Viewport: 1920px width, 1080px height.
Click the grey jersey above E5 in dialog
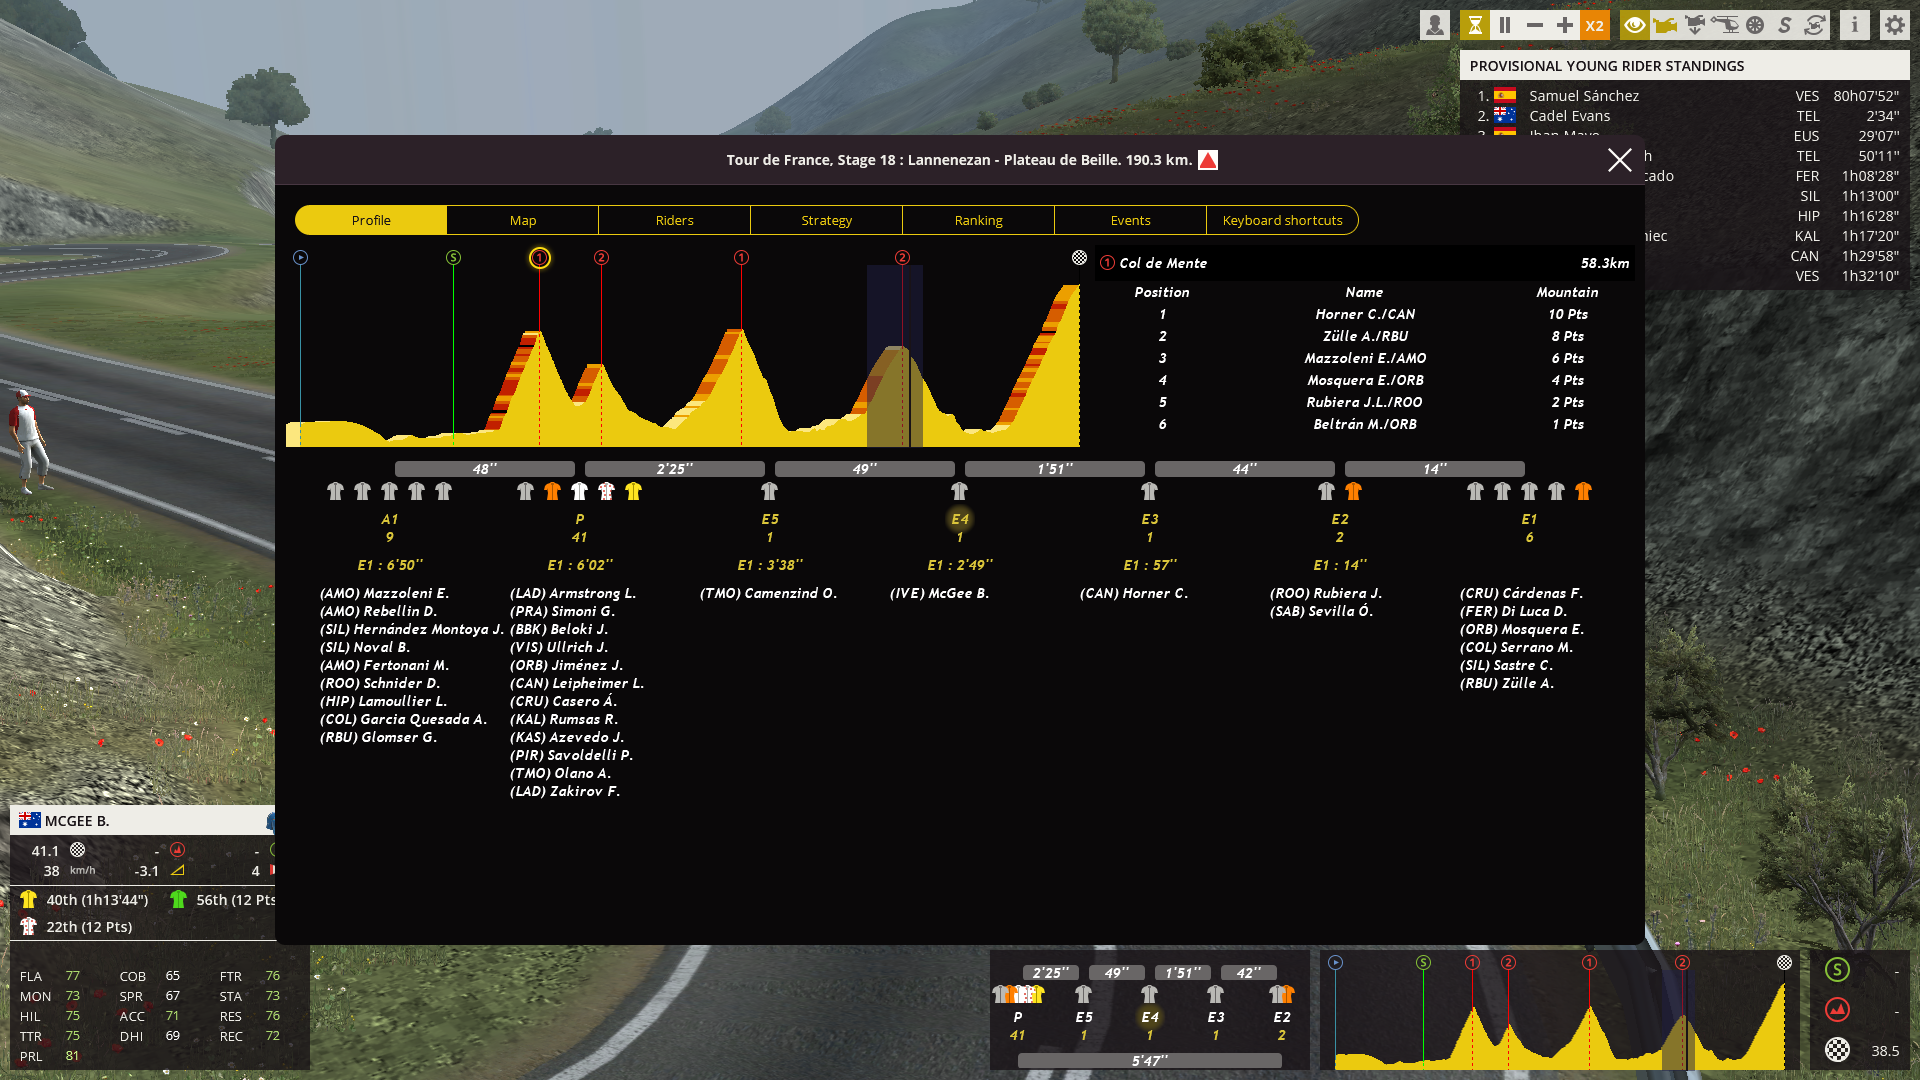pyautogui.click(x=769, y=491)
